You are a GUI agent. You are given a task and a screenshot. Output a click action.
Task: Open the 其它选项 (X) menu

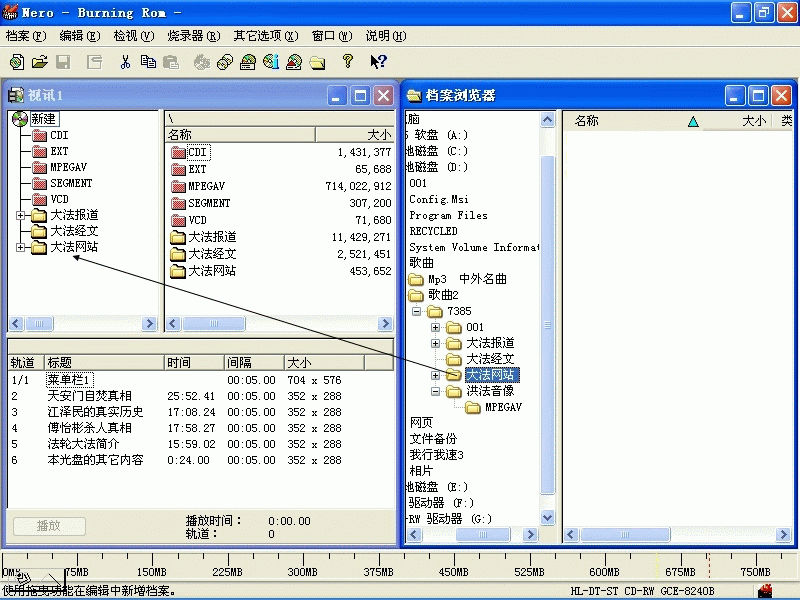pos(265,36)
